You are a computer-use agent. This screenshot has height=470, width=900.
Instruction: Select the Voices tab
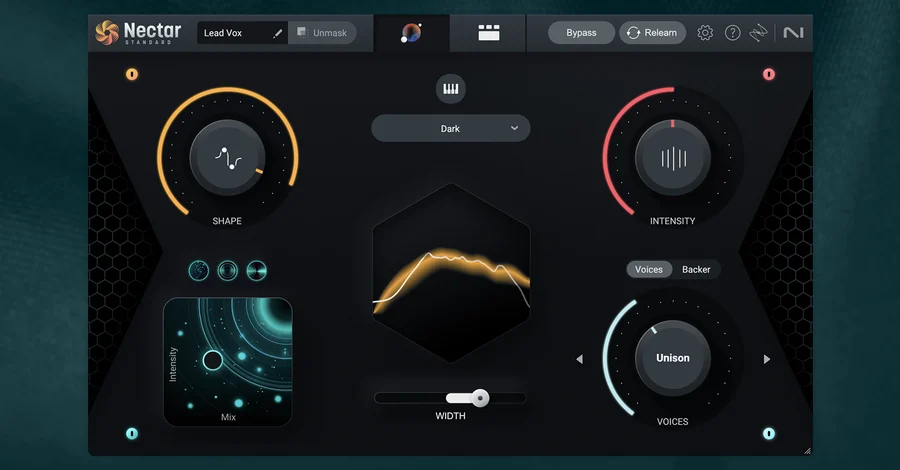point(649,269)
